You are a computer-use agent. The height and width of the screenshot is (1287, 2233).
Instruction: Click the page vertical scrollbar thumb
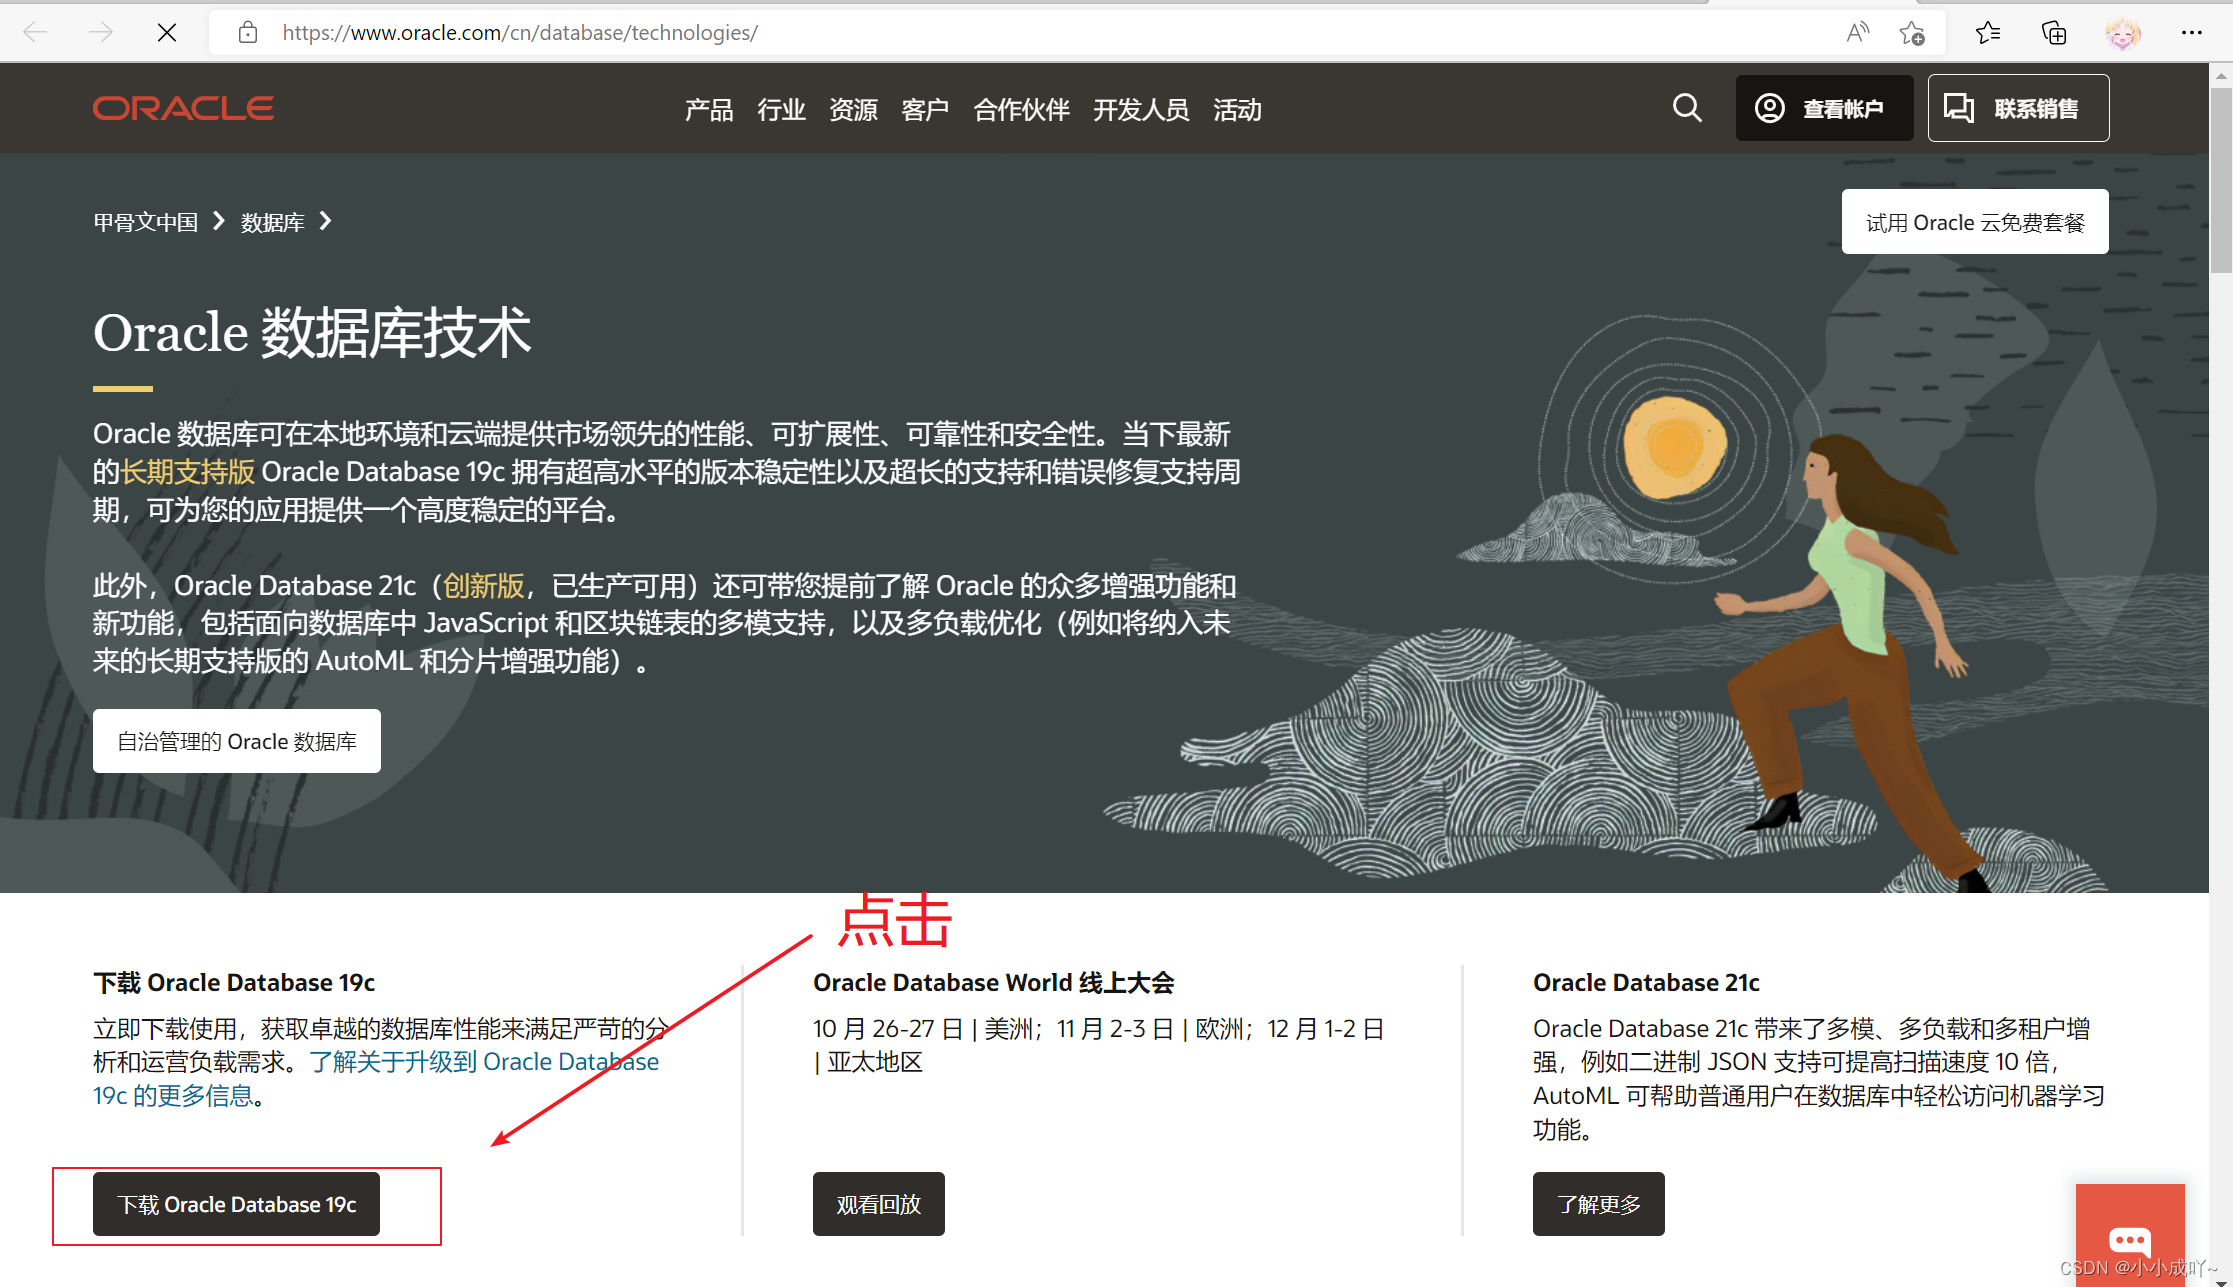click(x=2220, y=180)
